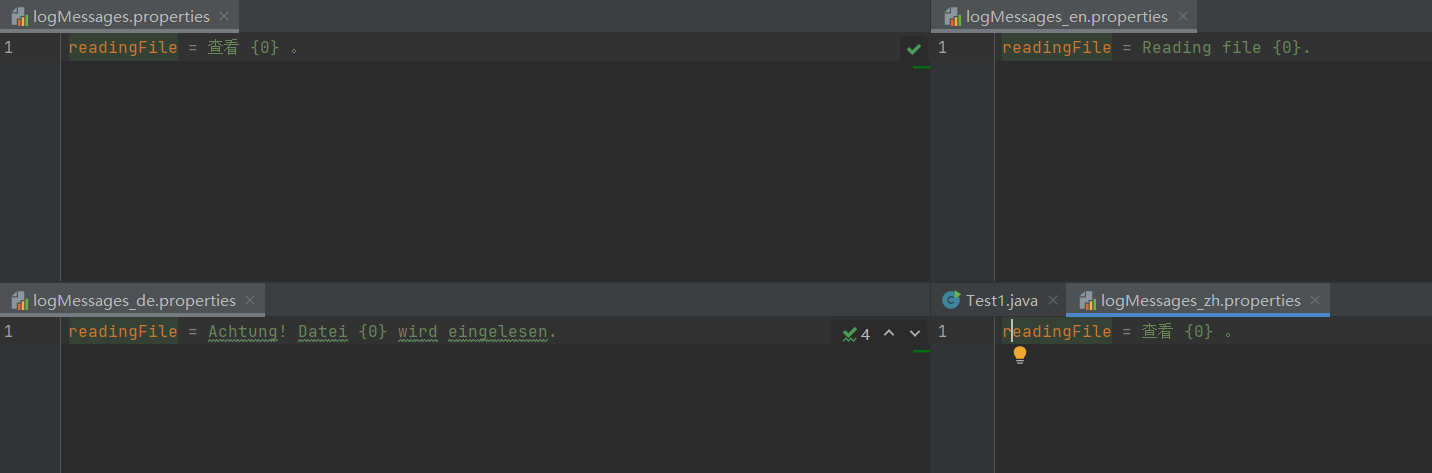This screenshot has height=473, width=1432.
Task: Close the logMessages_de.properties tab
Action: (250, 300)
